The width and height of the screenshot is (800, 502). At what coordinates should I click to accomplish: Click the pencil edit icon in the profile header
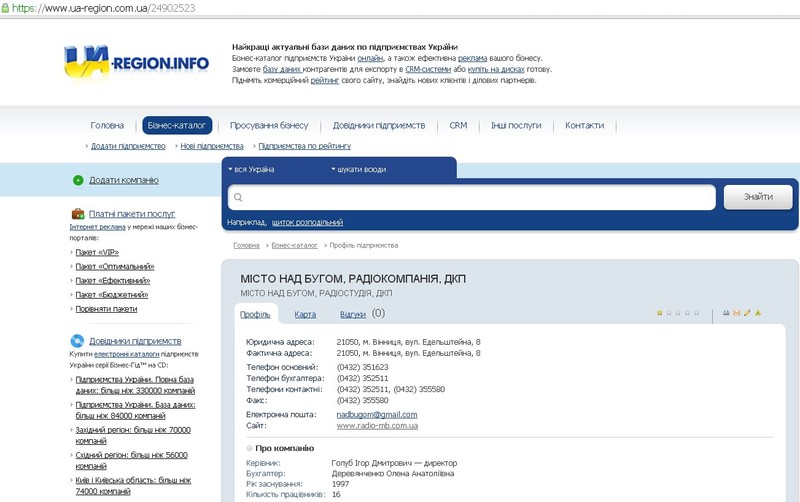(x=747, y=313)
